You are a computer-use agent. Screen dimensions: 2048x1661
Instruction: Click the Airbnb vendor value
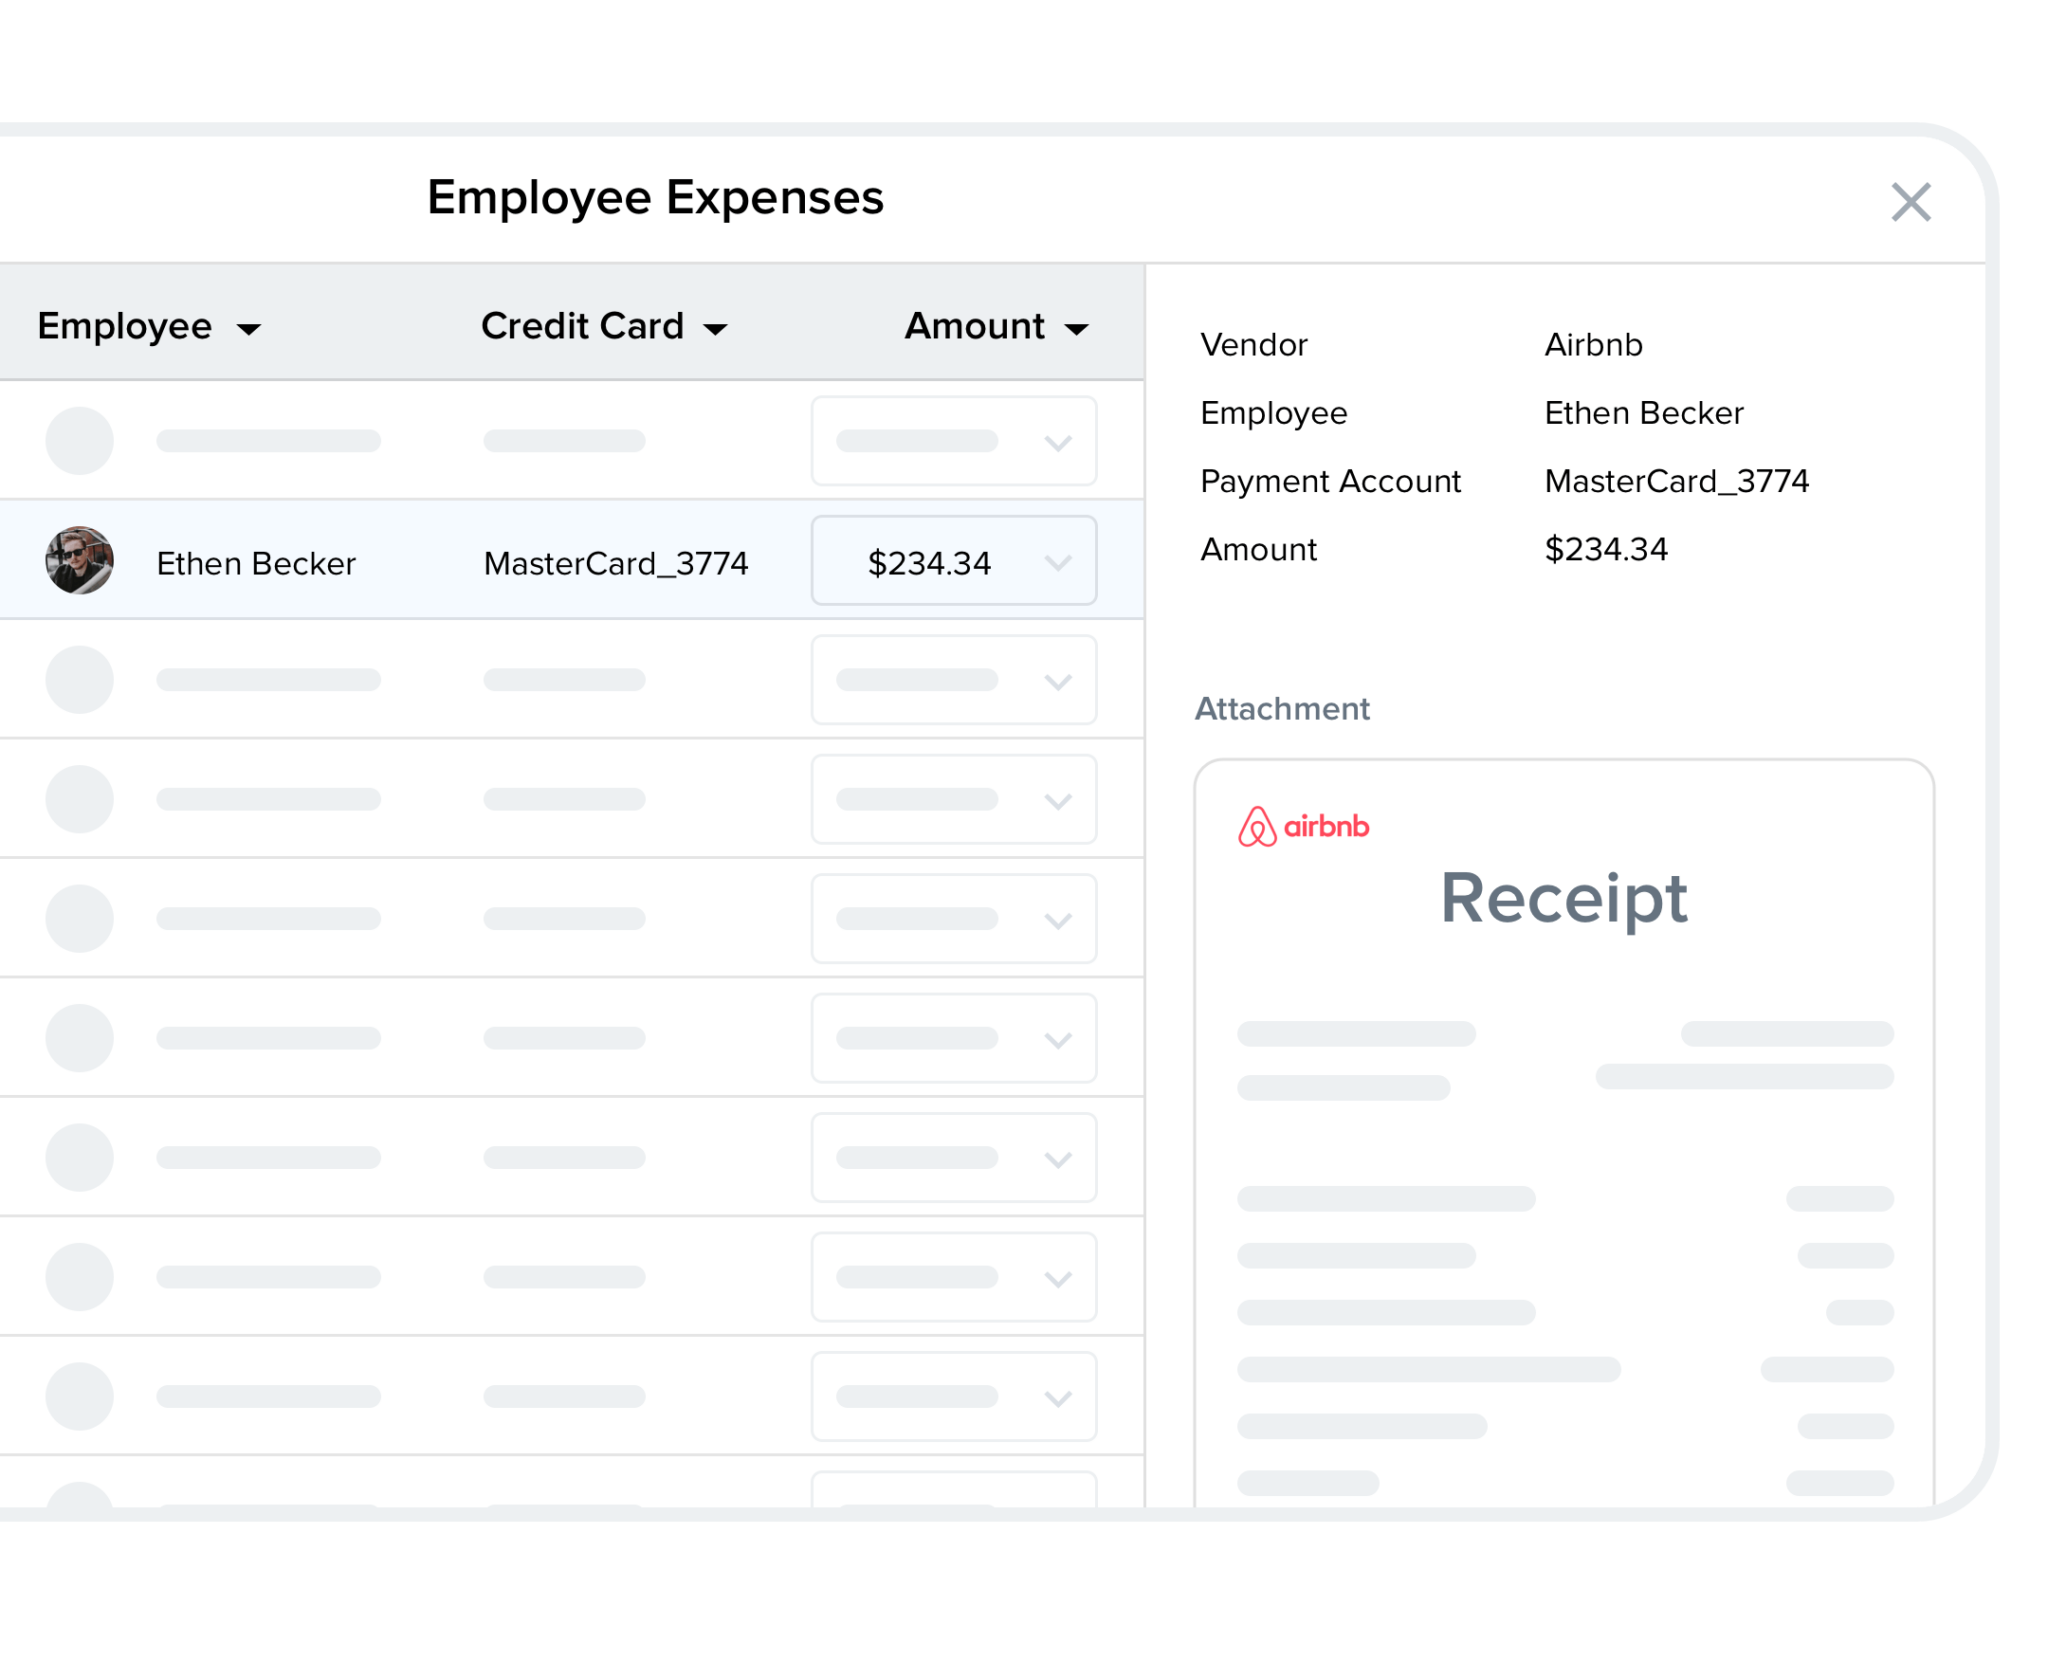point(1593,345)
